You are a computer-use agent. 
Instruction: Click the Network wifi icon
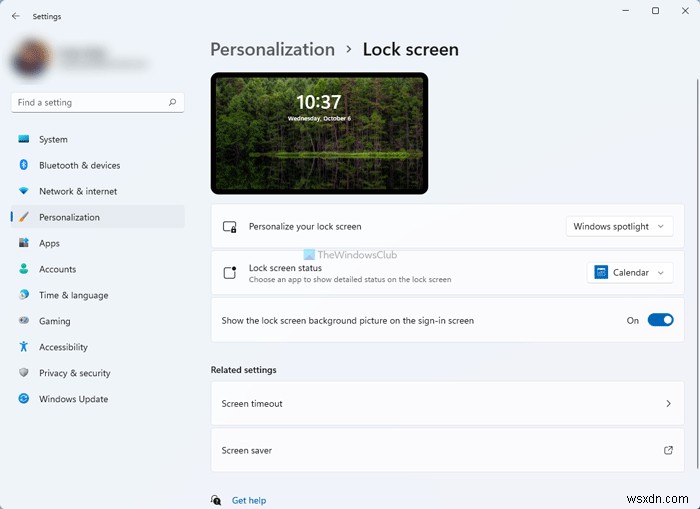point(24,191)
